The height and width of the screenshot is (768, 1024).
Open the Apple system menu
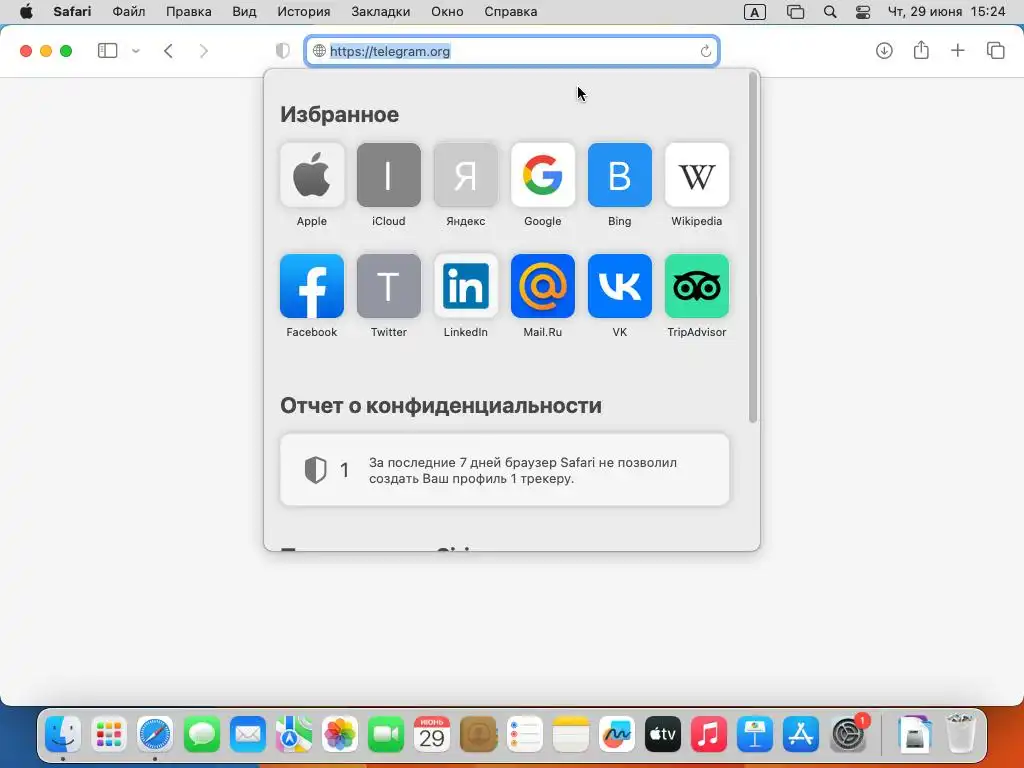pyautogui.click(x=26, y=12)
